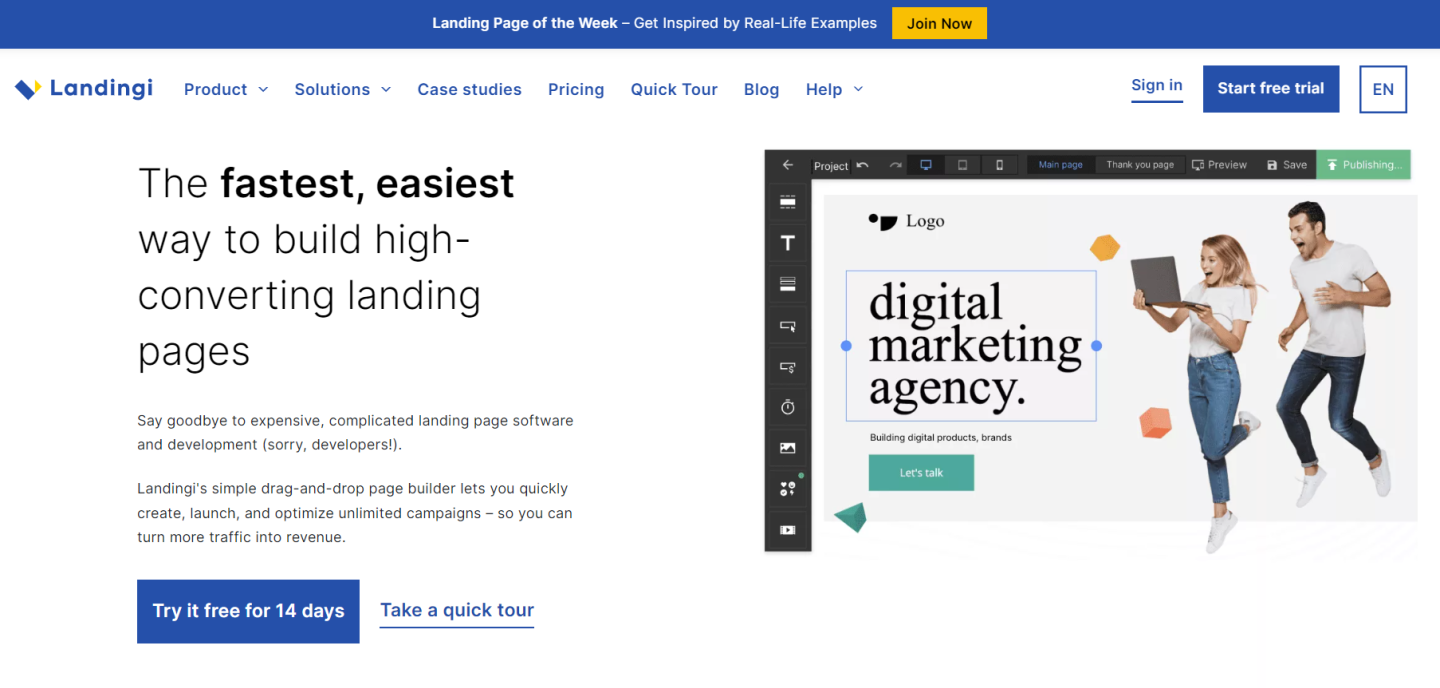Open the Solutions dropdown menu
The width and height of the screenshot is (1440, 688).
point(342,89)
